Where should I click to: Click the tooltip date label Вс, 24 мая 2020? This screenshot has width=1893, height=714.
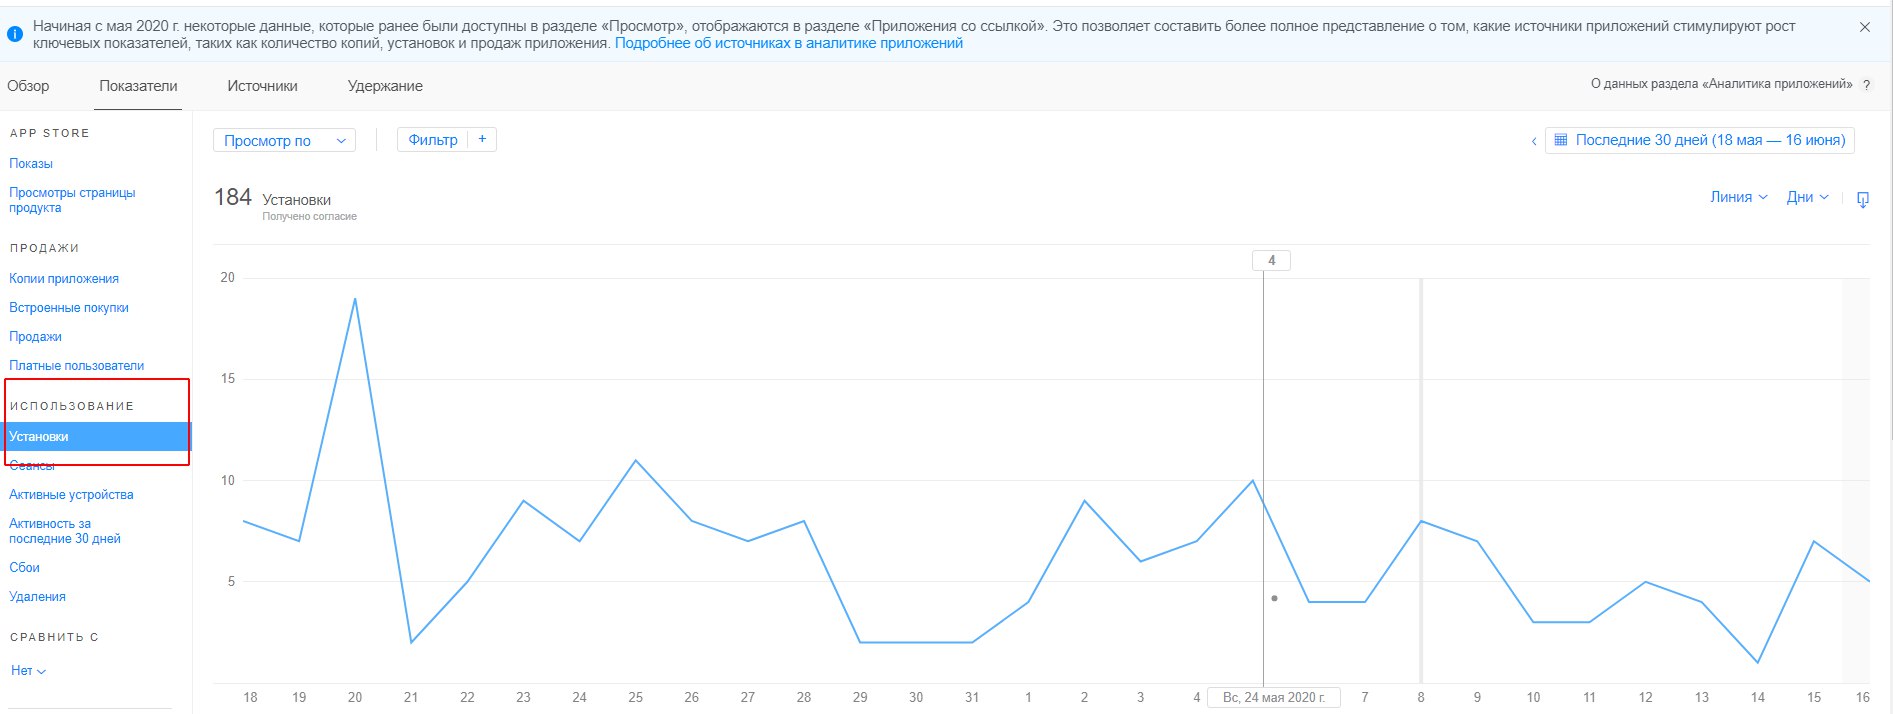pos(1274,697)
